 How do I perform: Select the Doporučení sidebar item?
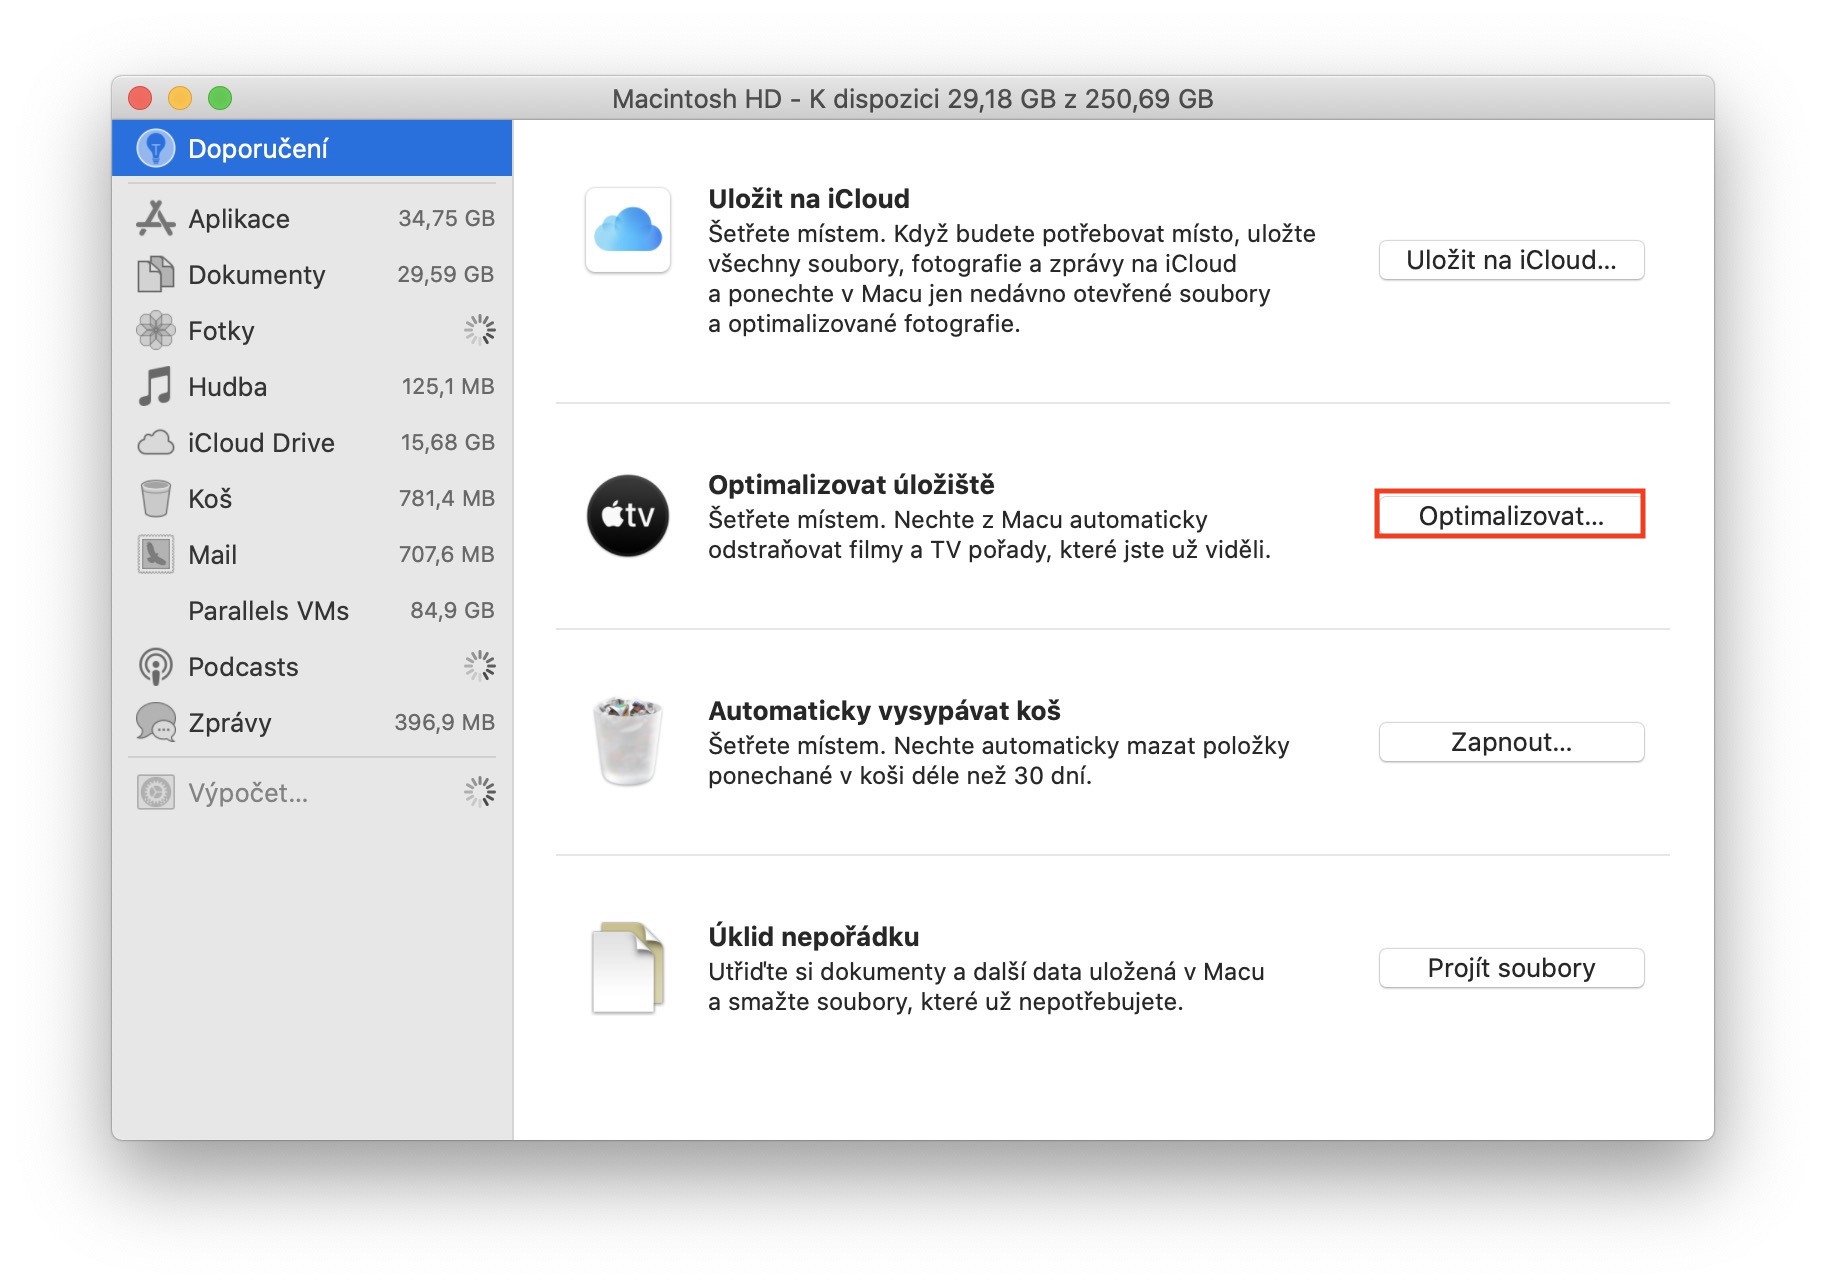click(258, 149)
